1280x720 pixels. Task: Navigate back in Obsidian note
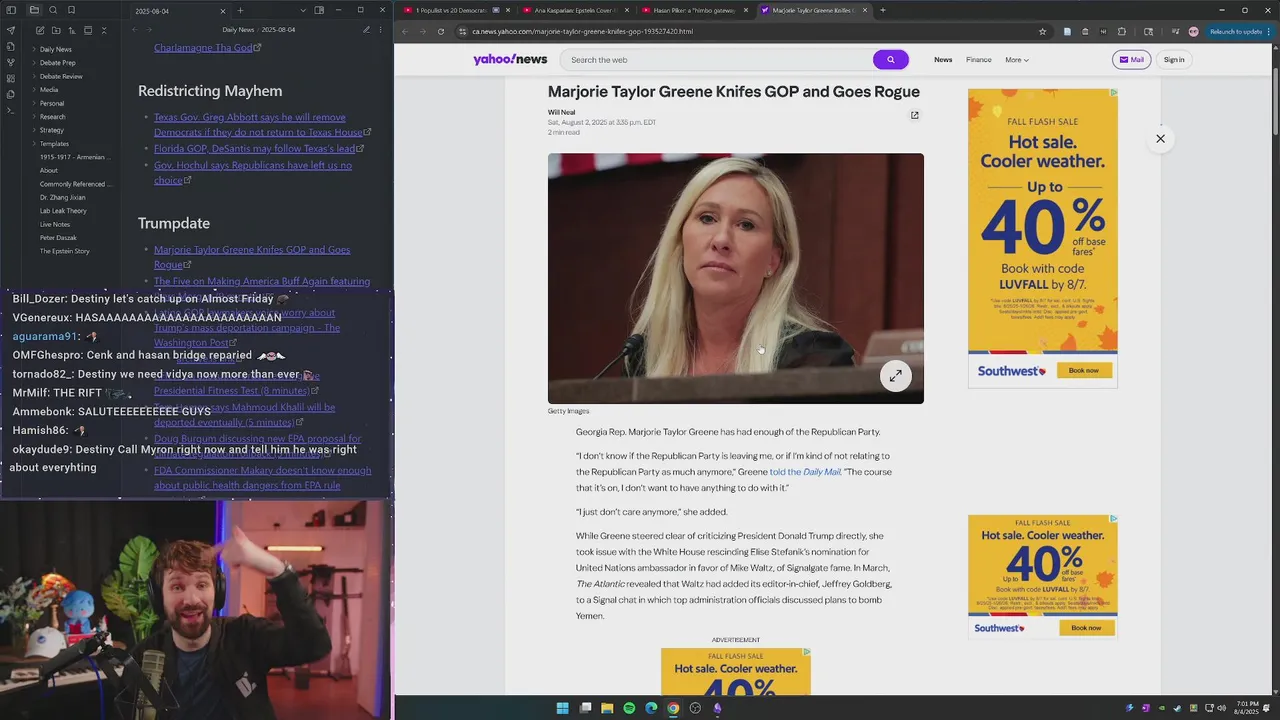134,30
